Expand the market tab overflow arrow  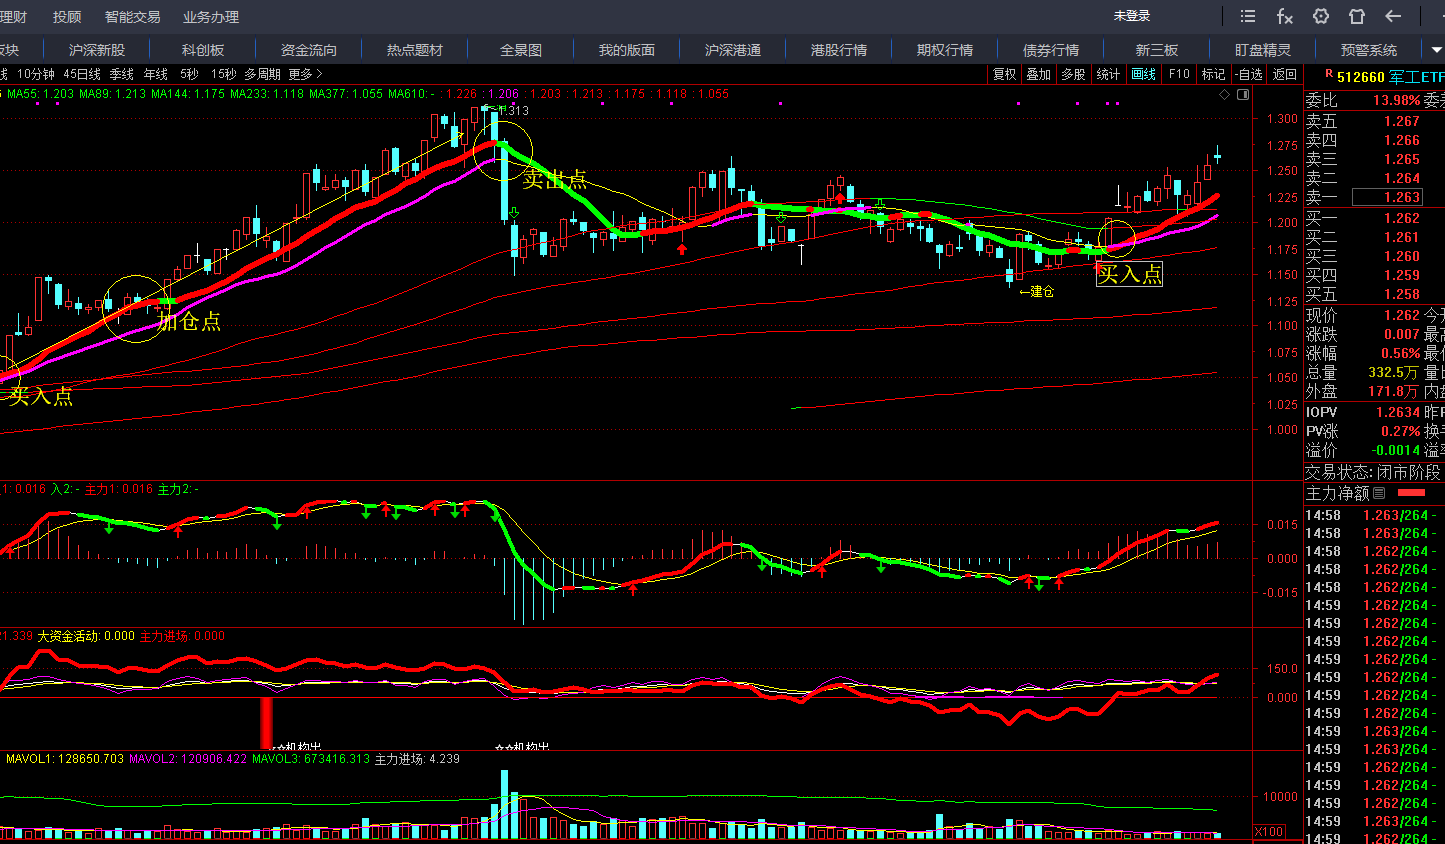tap(1437, 49)
